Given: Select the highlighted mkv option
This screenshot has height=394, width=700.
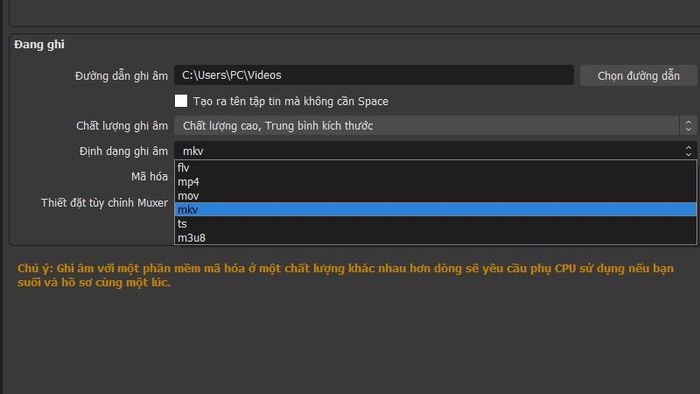Looking at the screenshot, I should [x=435, y=209].
